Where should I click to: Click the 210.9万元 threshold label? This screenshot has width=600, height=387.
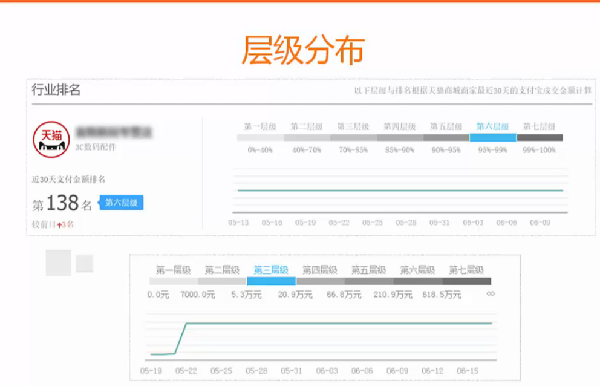[393, 295]
